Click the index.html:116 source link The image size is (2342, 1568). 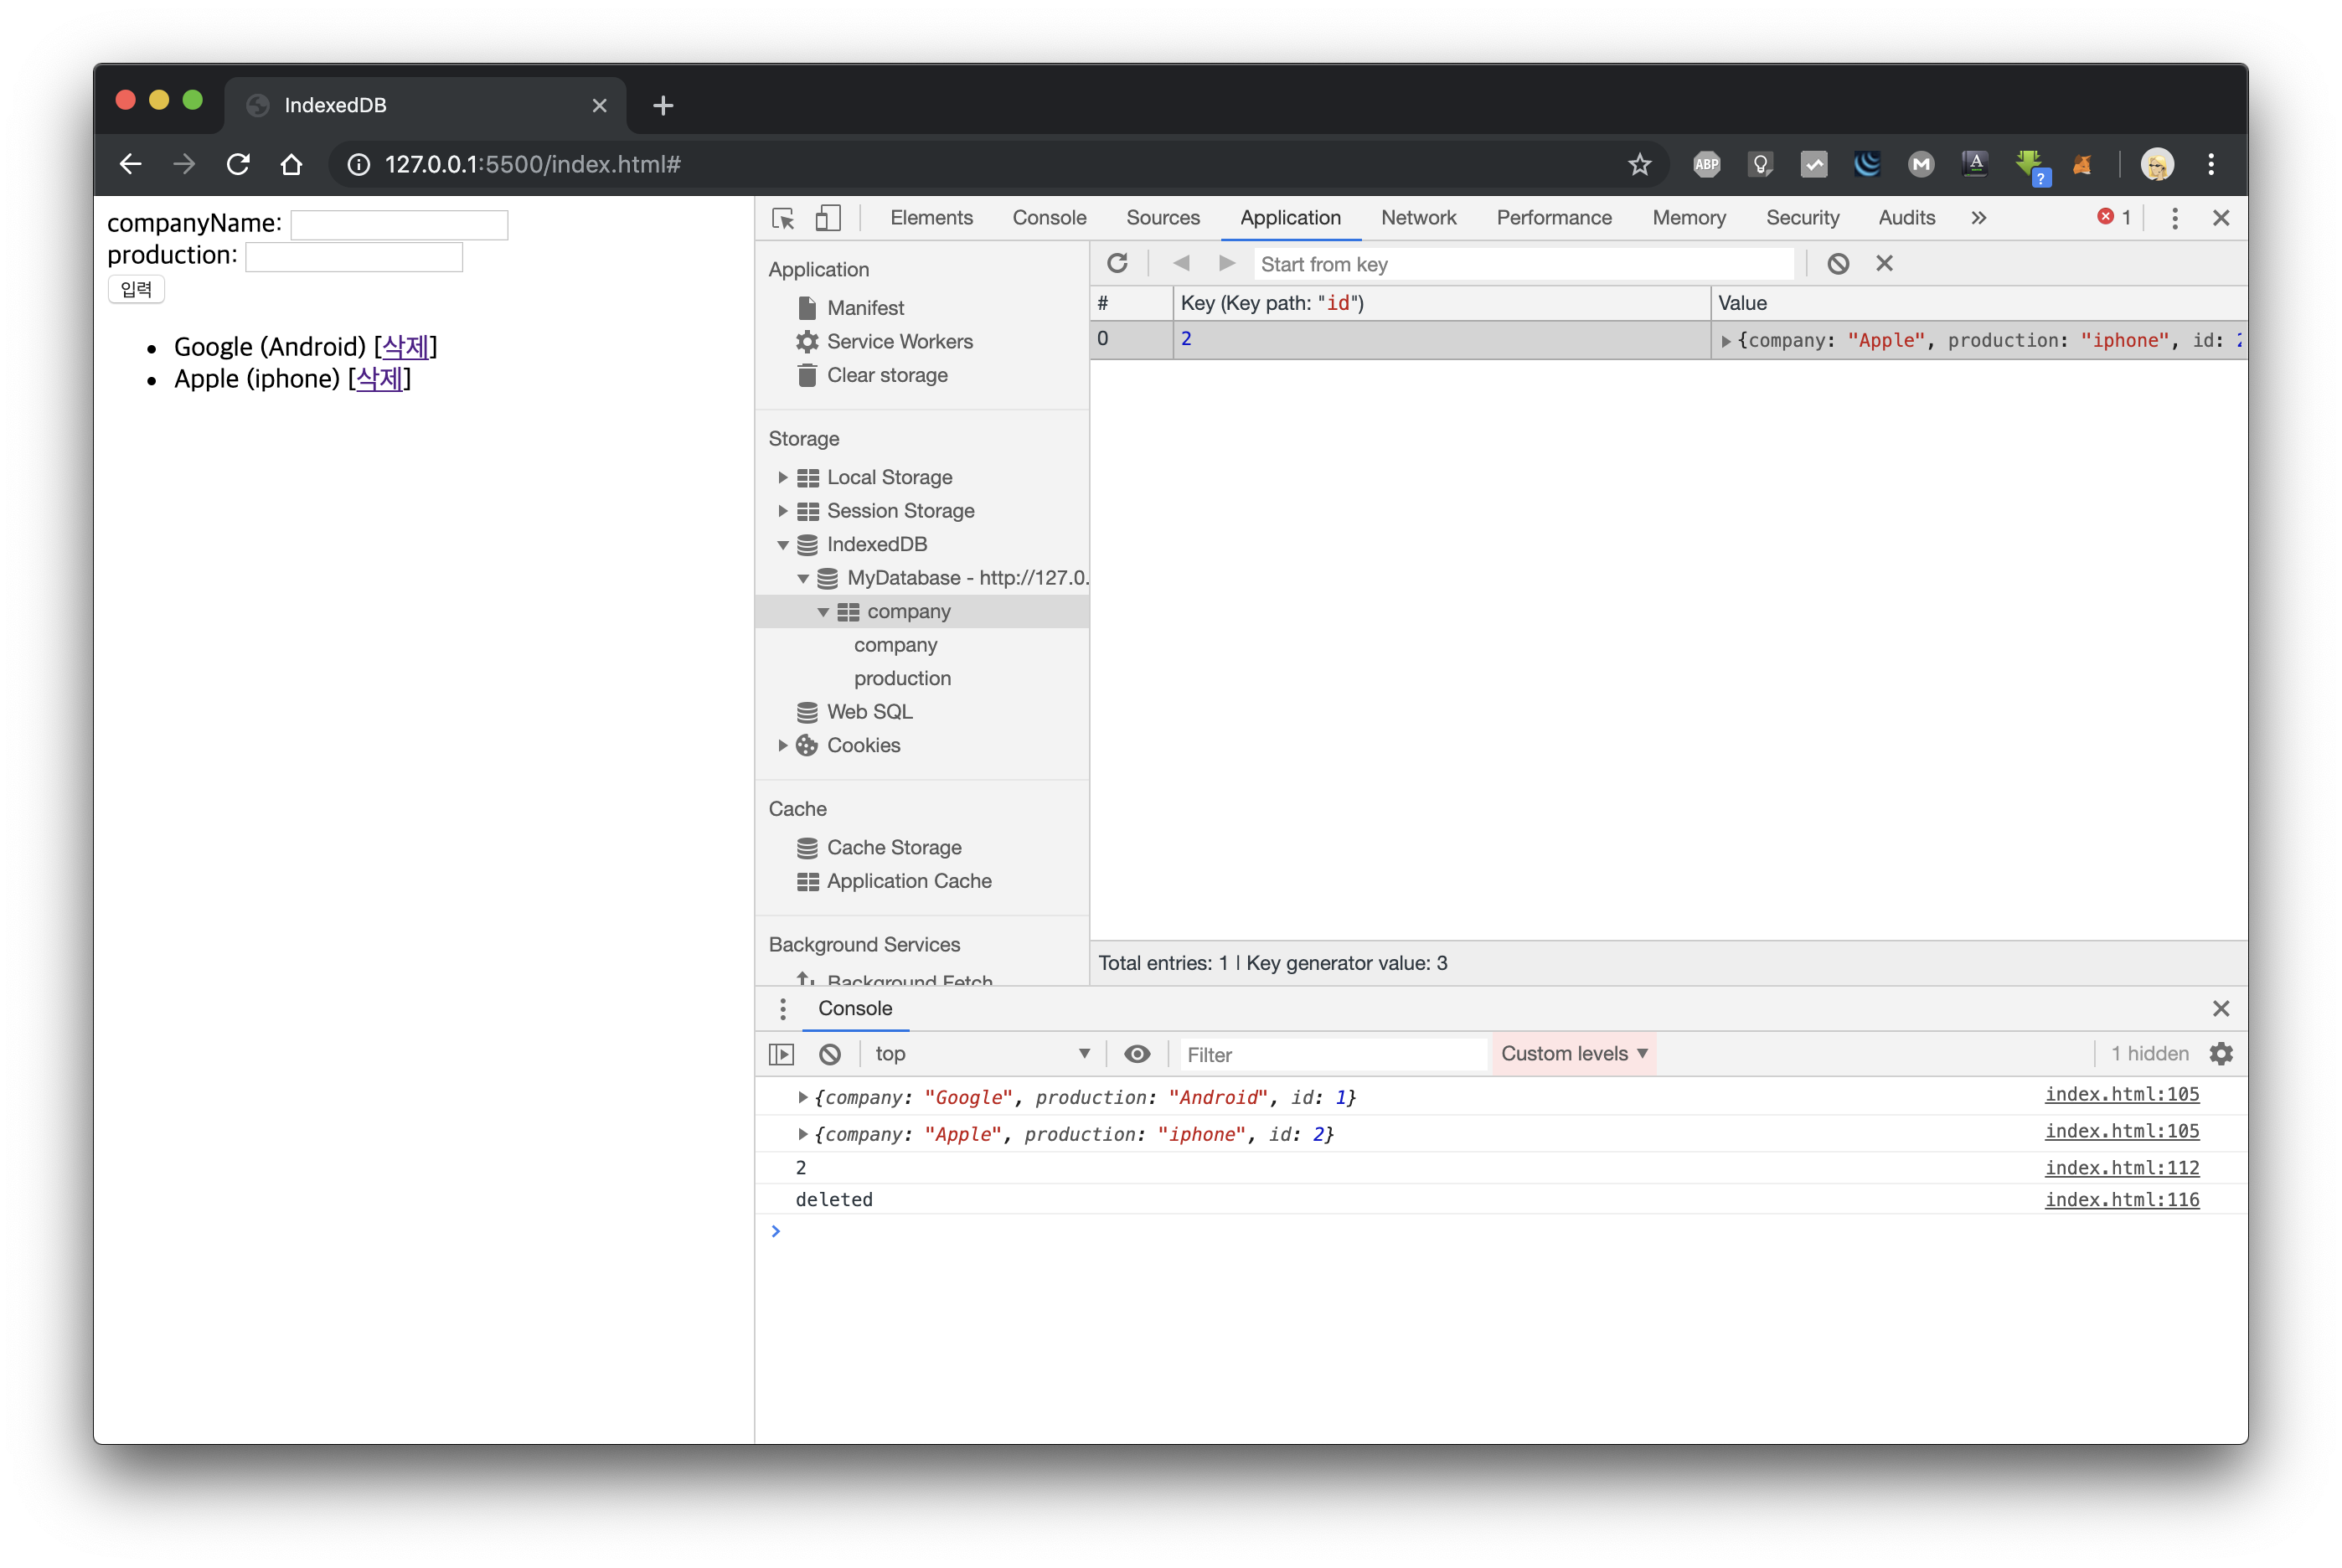coord(2121,1199)
